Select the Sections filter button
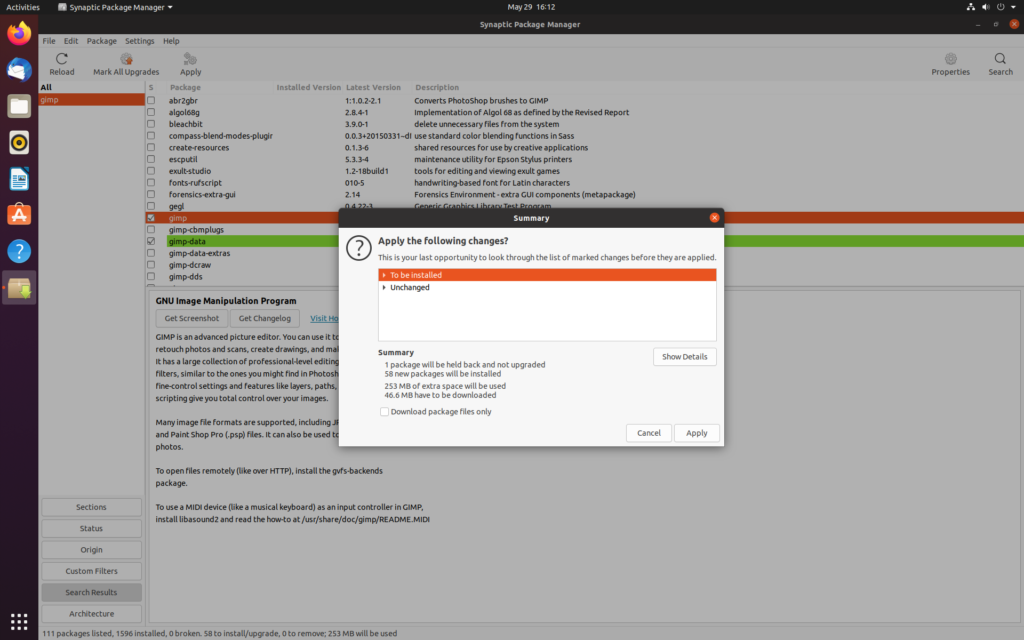Viewport: 1024px width, 640px height. click(91, 507)
